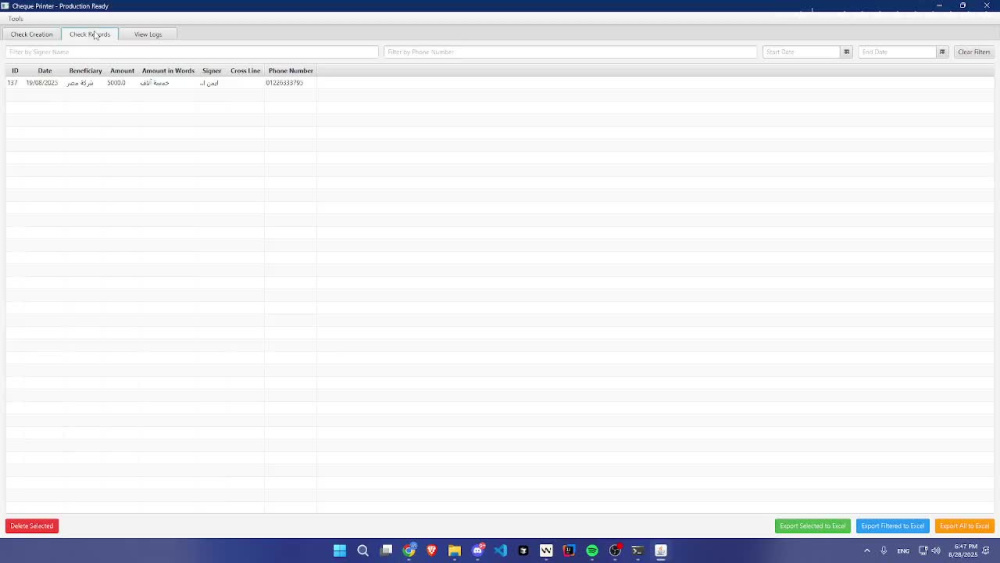Screen dimensions: 1000x563
Task: Open Task View on the taskbar
Action: (x=386, y=551)
